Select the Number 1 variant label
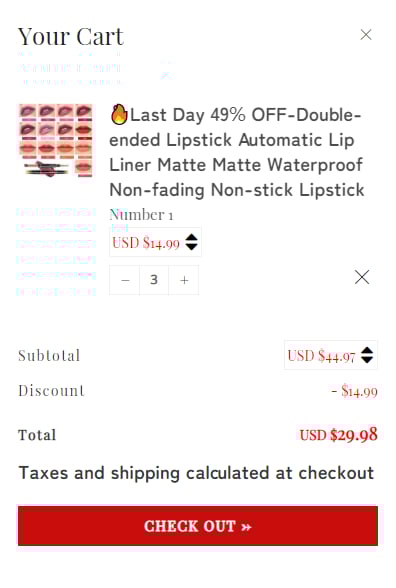Image resolution: width=396 pixels, height=588 pixels. coord(141,215)
